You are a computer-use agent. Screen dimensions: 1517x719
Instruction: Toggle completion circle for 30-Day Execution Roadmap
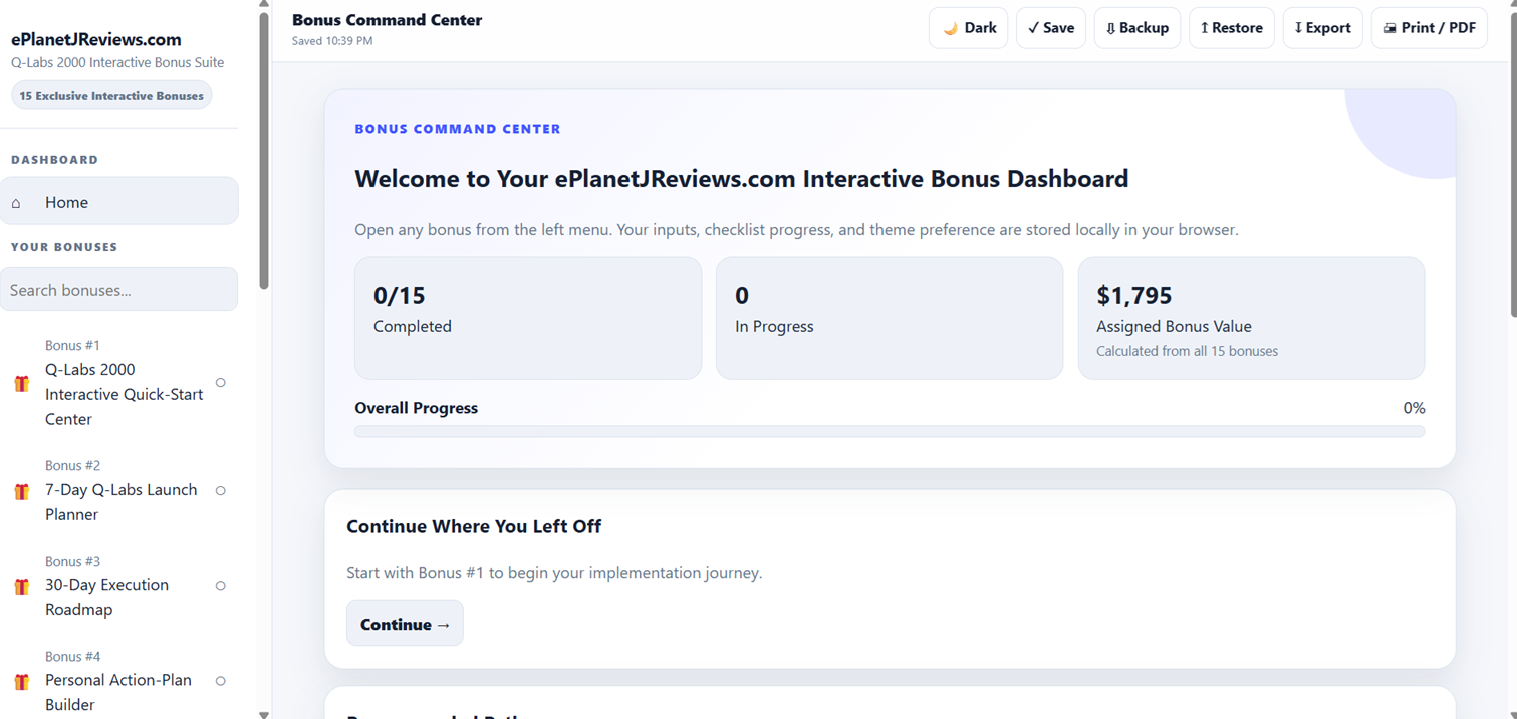[x=221, y=586]
